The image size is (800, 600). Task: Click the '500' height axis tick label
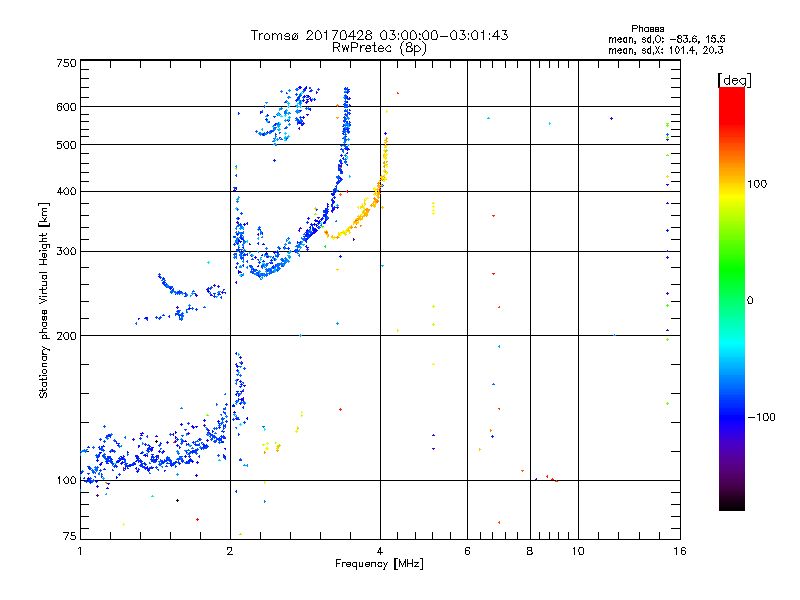click(66, 145)
